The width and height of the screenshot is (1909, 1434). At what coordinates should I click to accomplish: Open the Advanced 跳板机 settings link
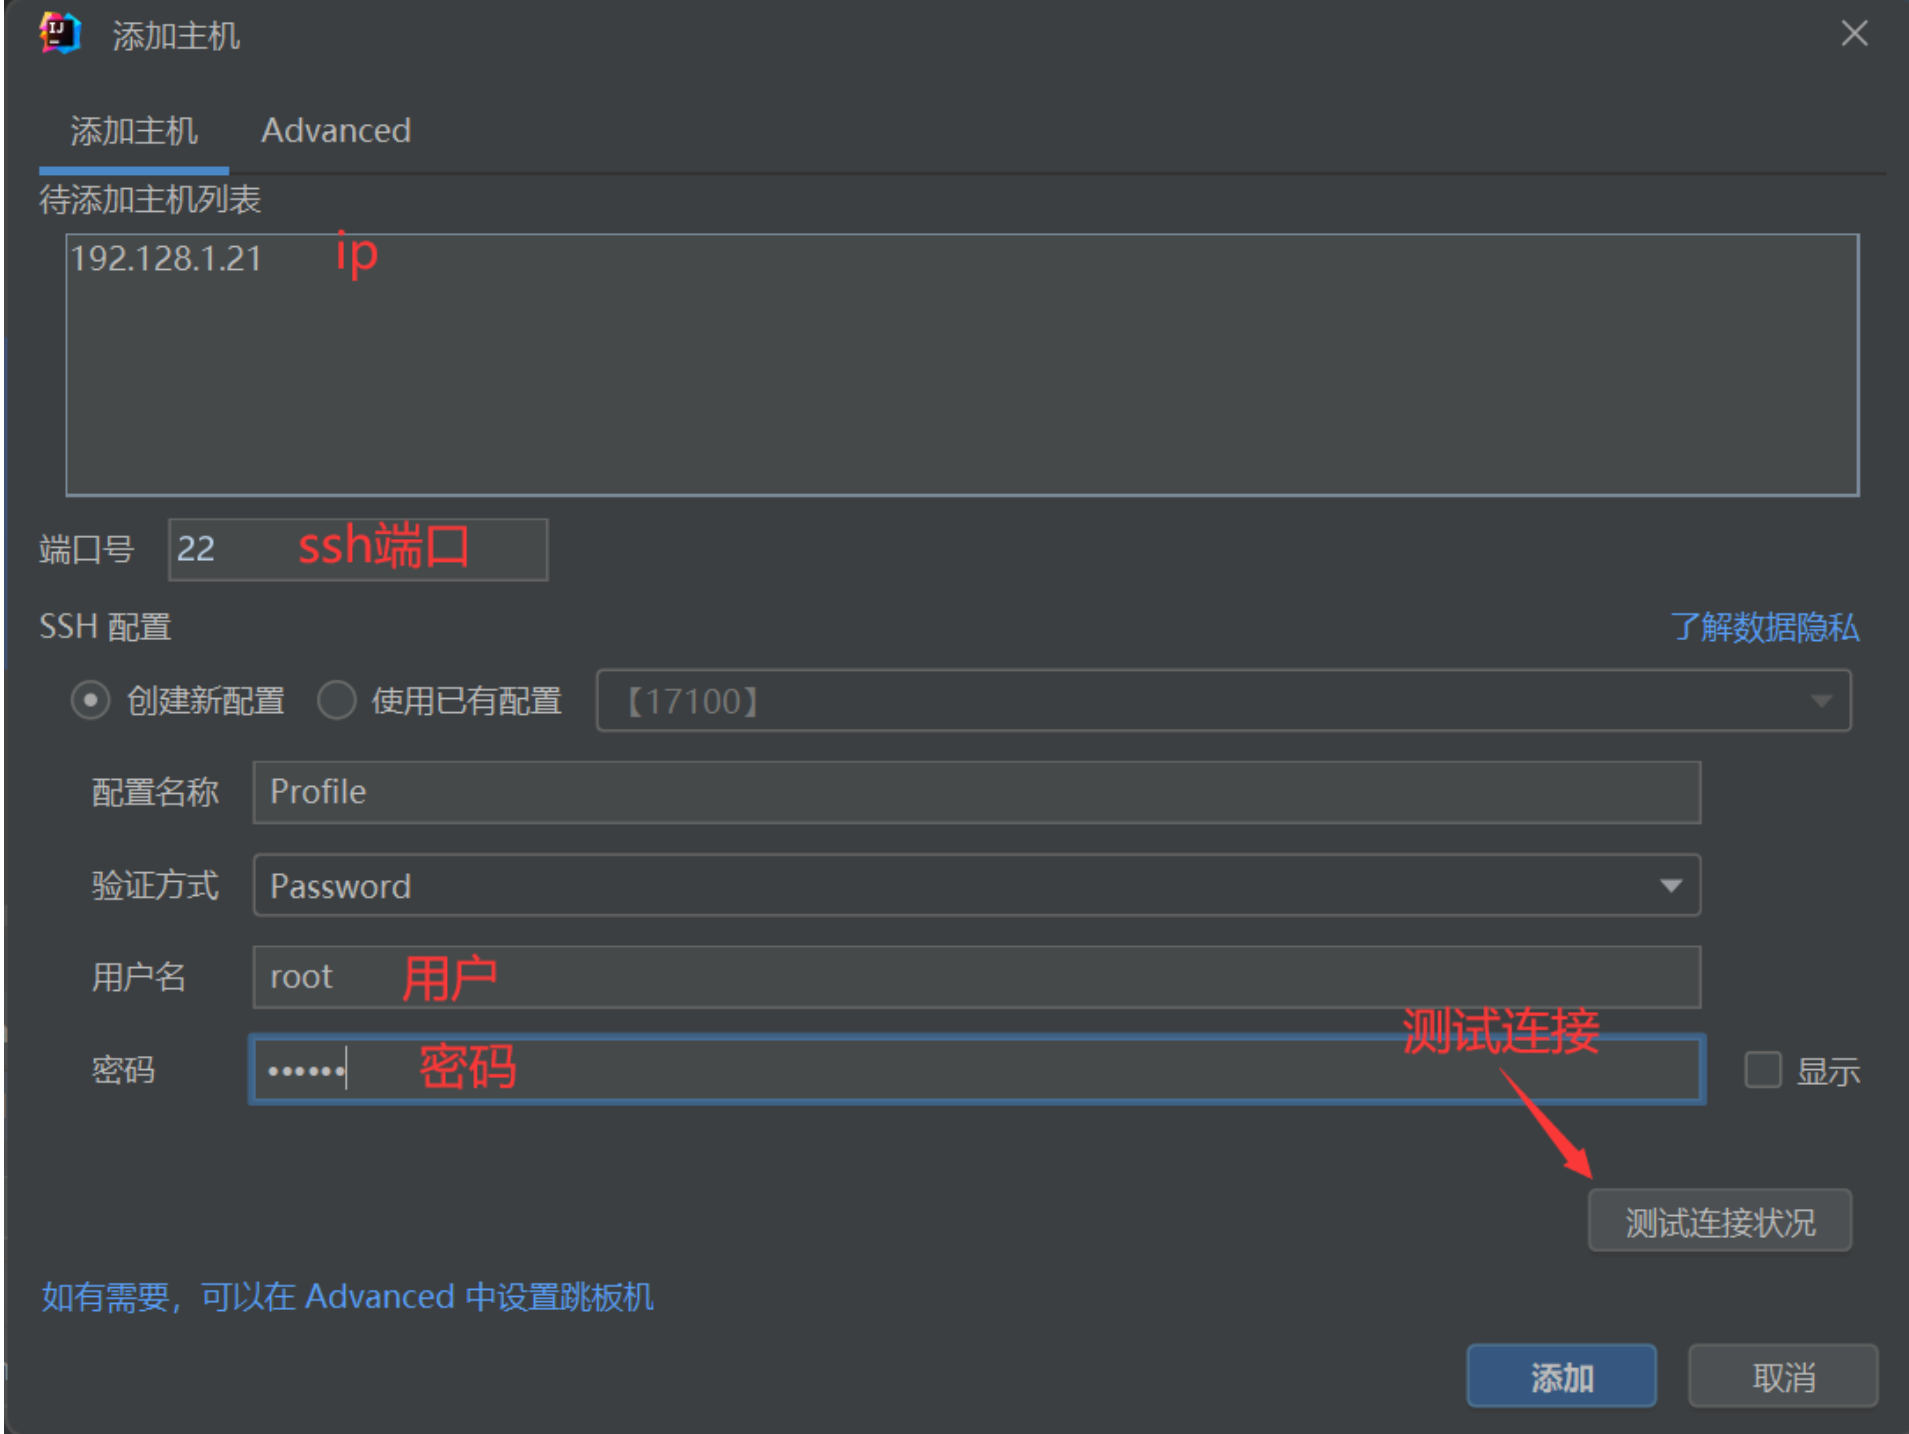(x=347, y=1297)
